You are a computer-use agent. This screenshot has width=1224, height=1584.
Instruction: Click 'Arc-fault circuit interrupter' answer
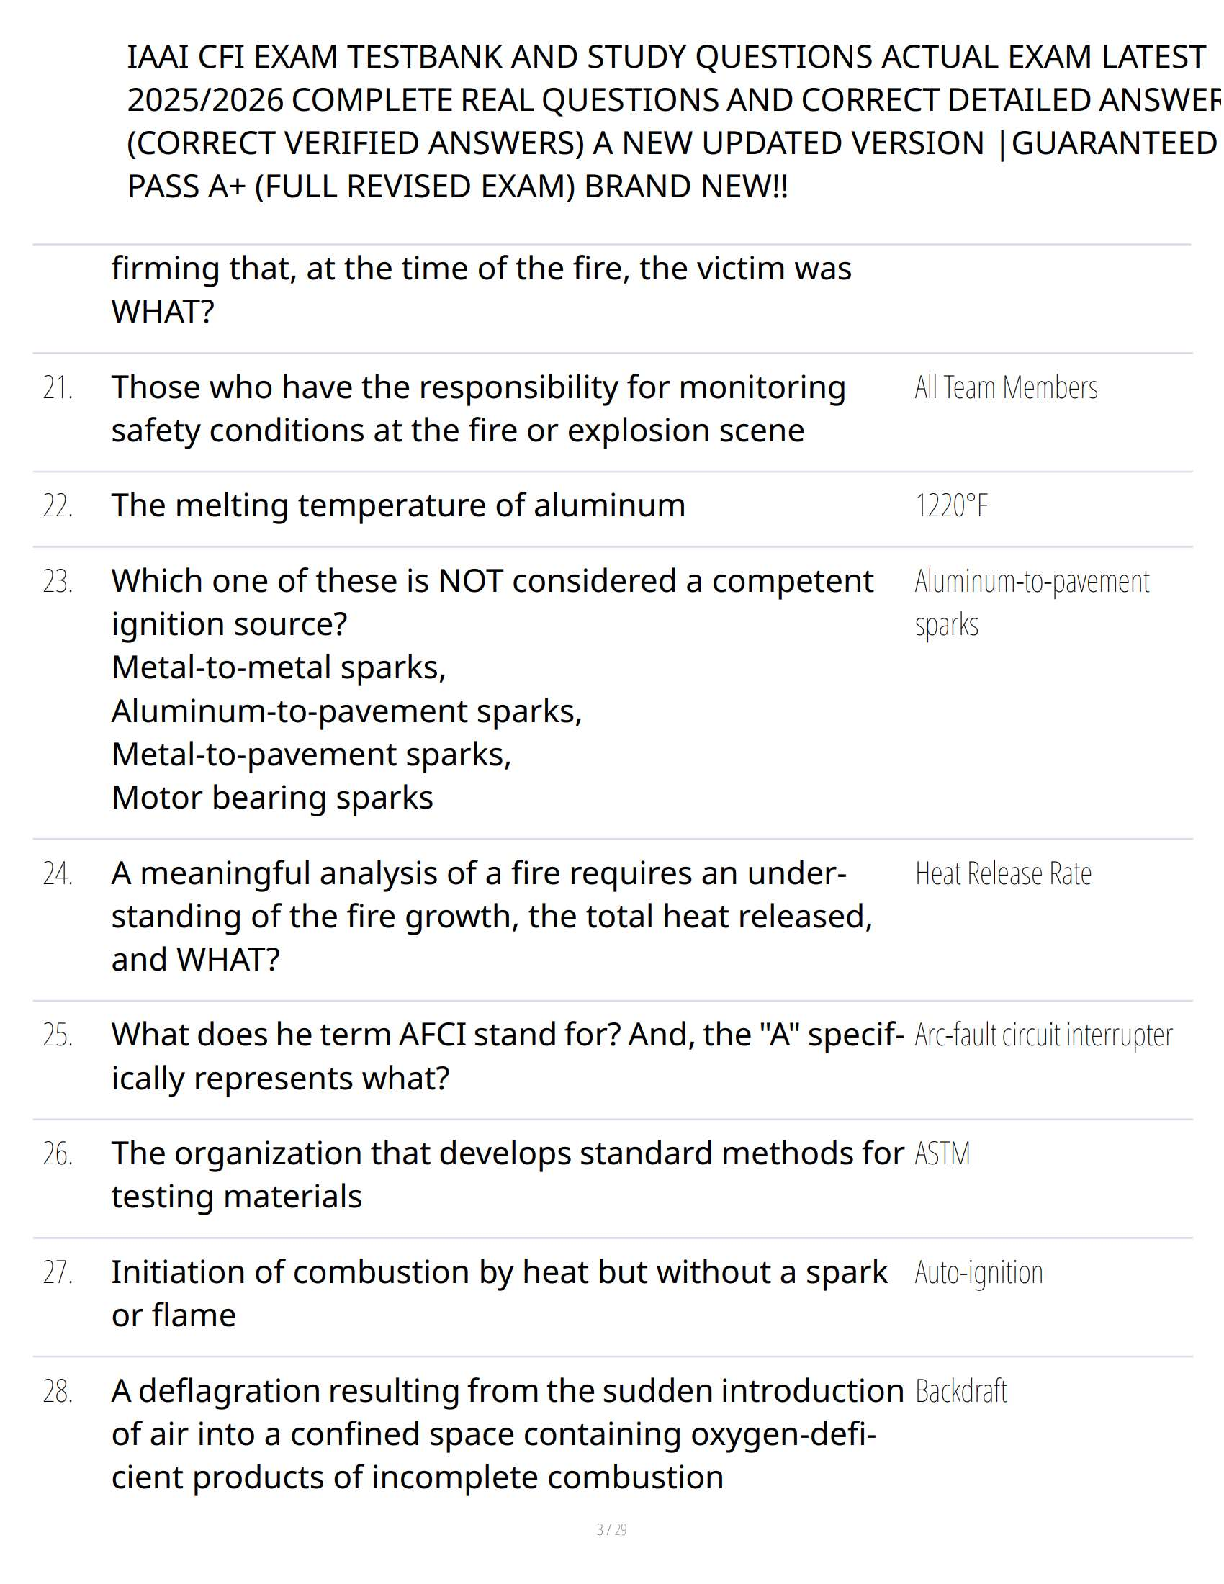(x=1044, y=1035)
